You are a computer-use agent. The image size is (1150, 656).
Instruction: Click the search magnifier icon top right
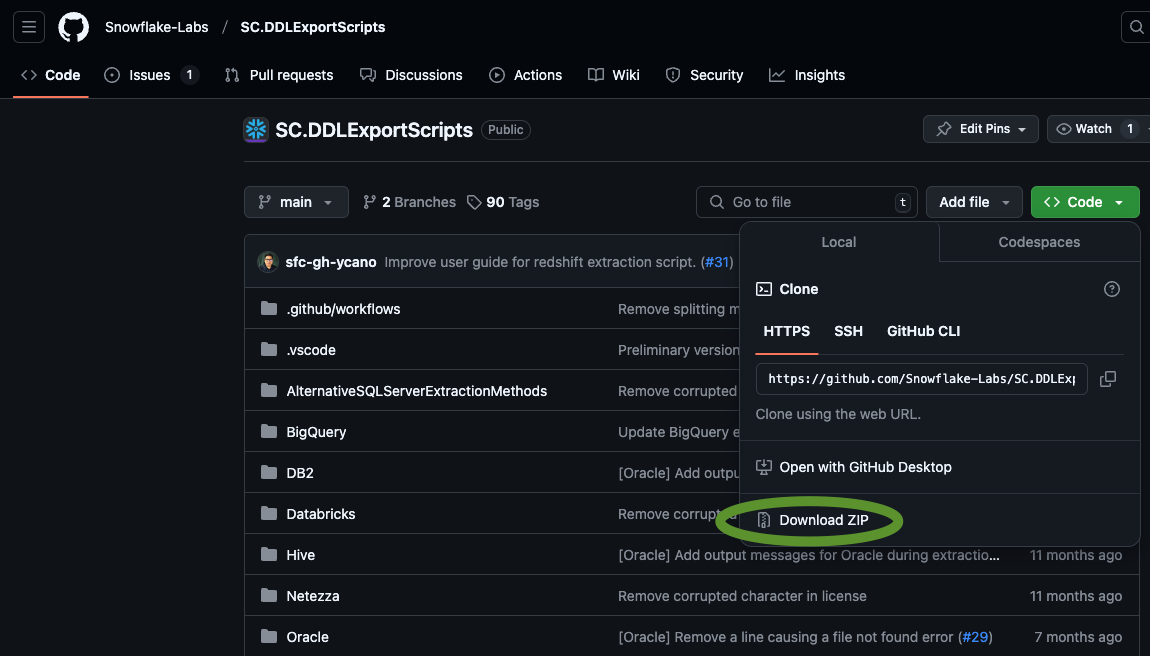[1136, 27]
